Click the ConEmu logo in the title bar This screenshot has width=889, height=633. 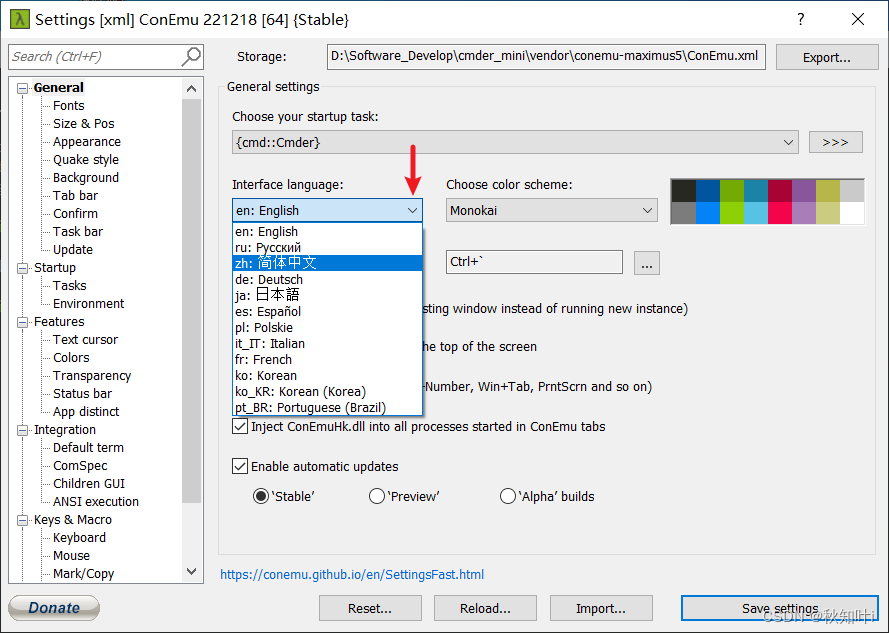tap(20, 19)
